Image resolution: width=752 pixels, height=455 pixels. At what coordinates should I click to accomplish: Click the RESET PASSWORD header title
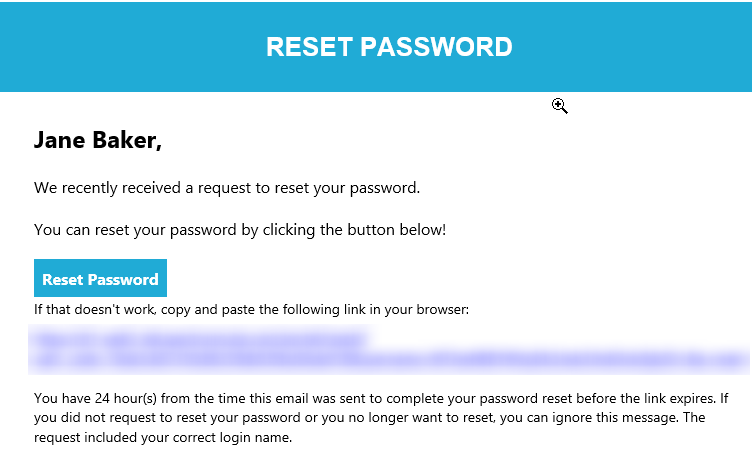(389, 47)
